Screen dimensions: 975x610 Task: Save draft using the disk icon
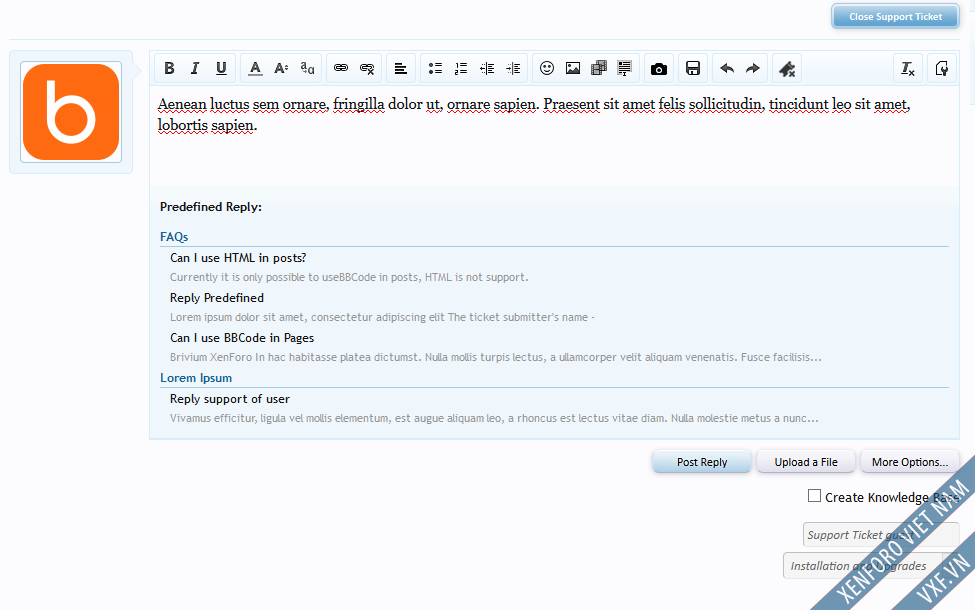click(693, 68)
